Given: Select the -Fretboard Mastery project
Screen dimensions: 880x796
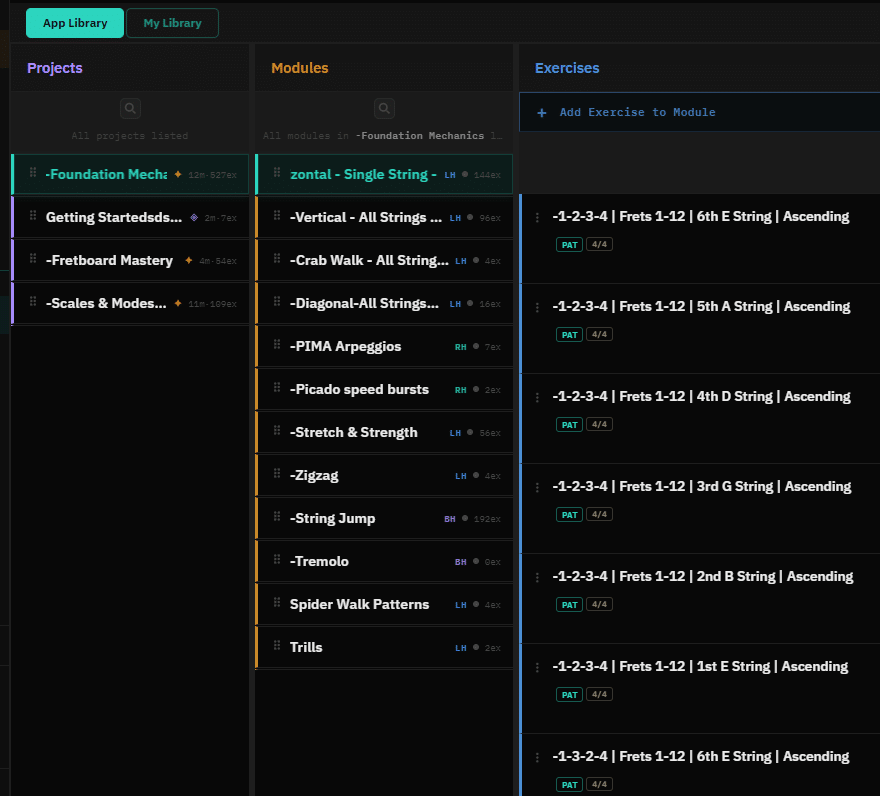Looking at the screenshot, I should 130,260.
